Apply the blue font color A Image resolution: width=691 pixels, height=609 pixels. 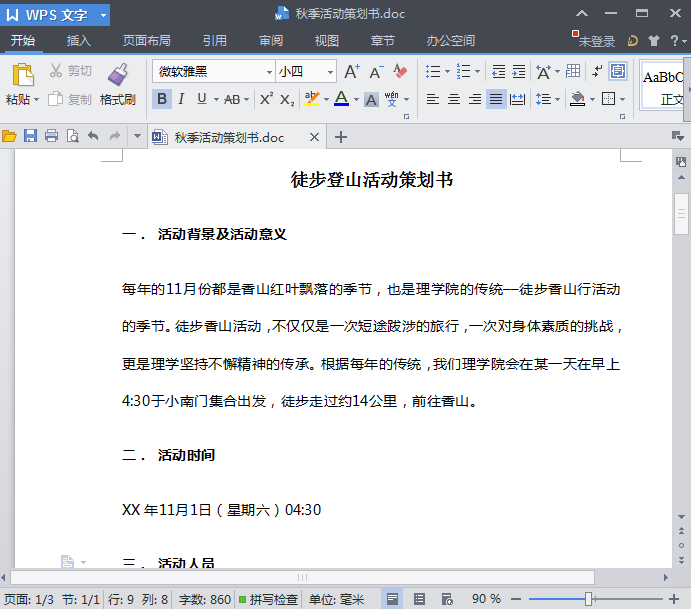(x=342, y=99)
